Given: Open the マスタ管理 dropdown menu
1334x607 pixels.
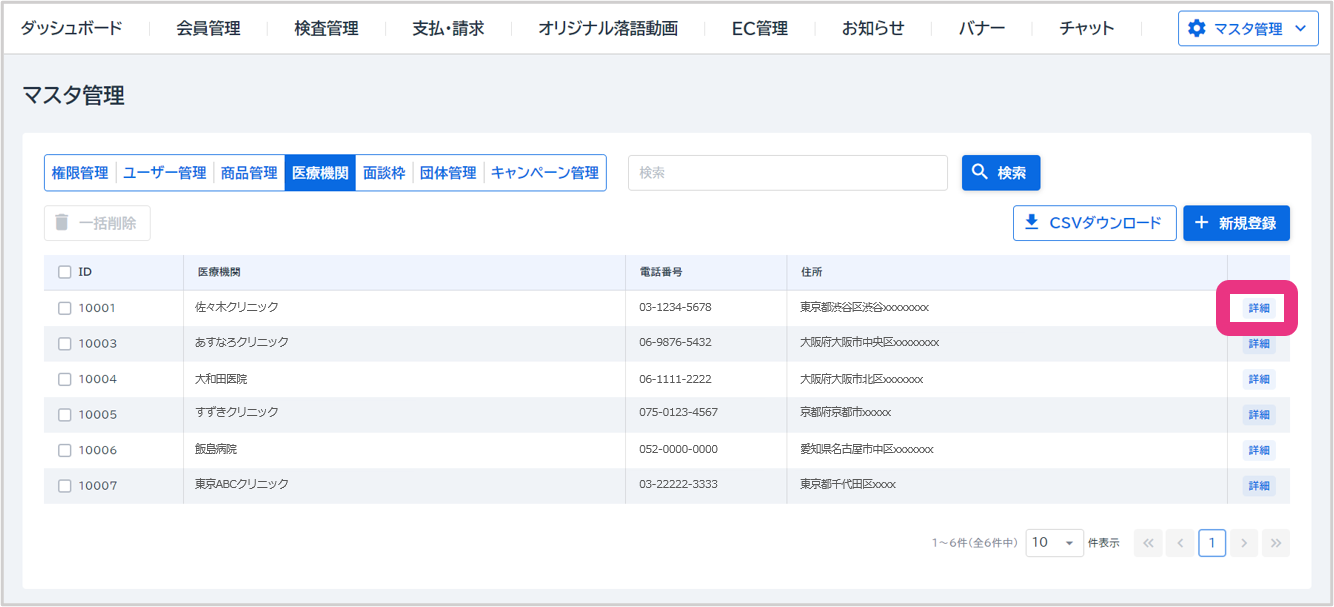Looking at the screenshot, I should click(x=1246, y=29).
